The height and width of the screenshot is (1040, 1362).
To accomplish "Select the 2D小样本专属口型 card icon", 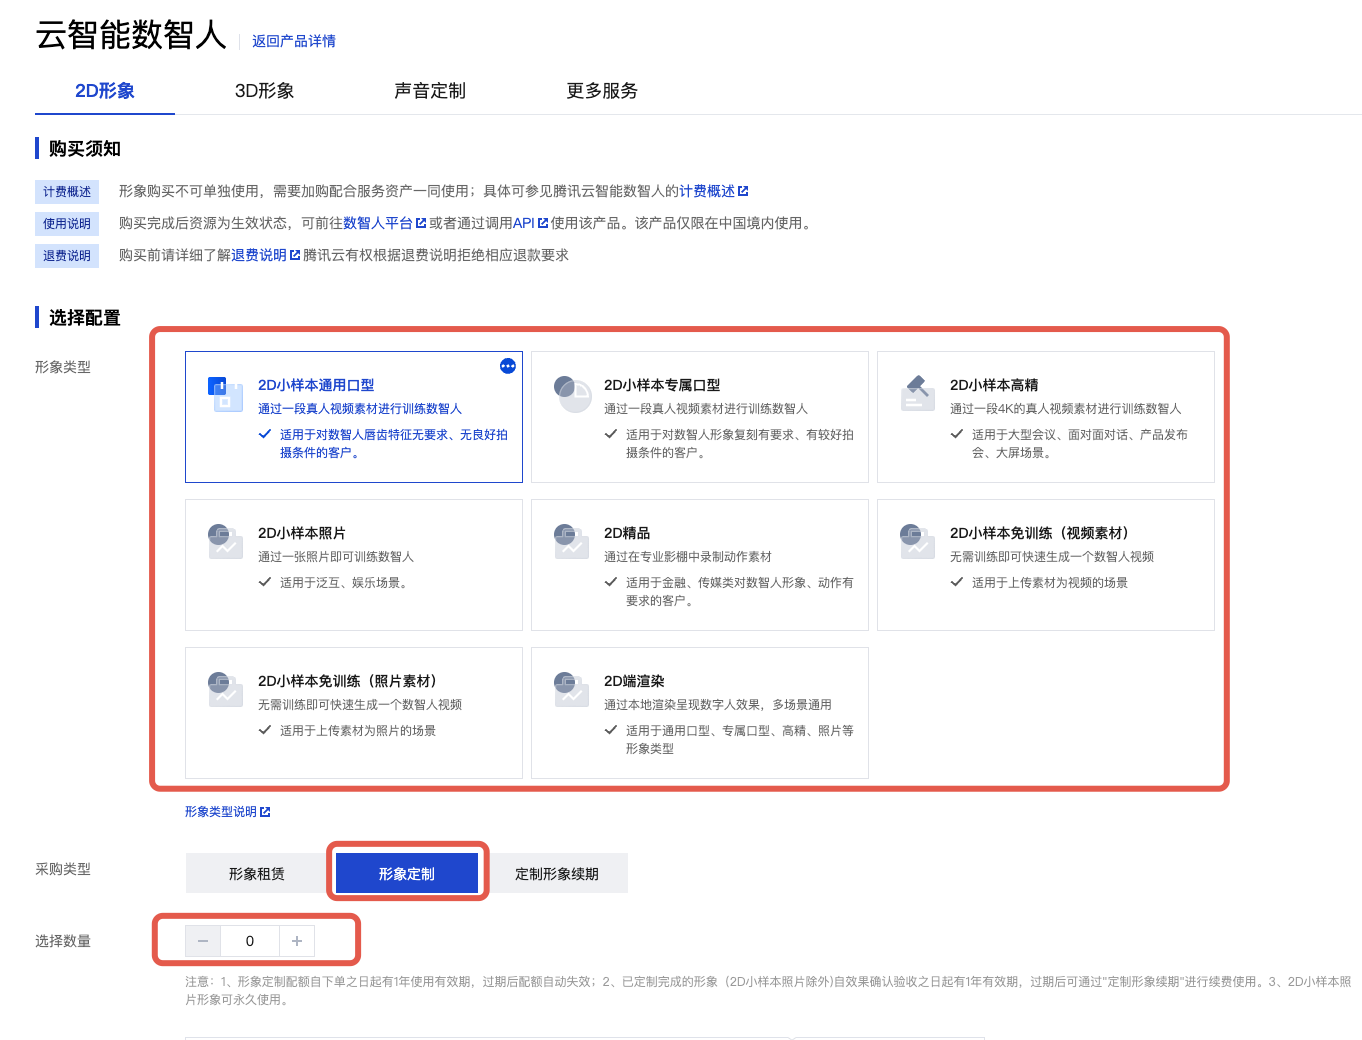I will (573, 394).
